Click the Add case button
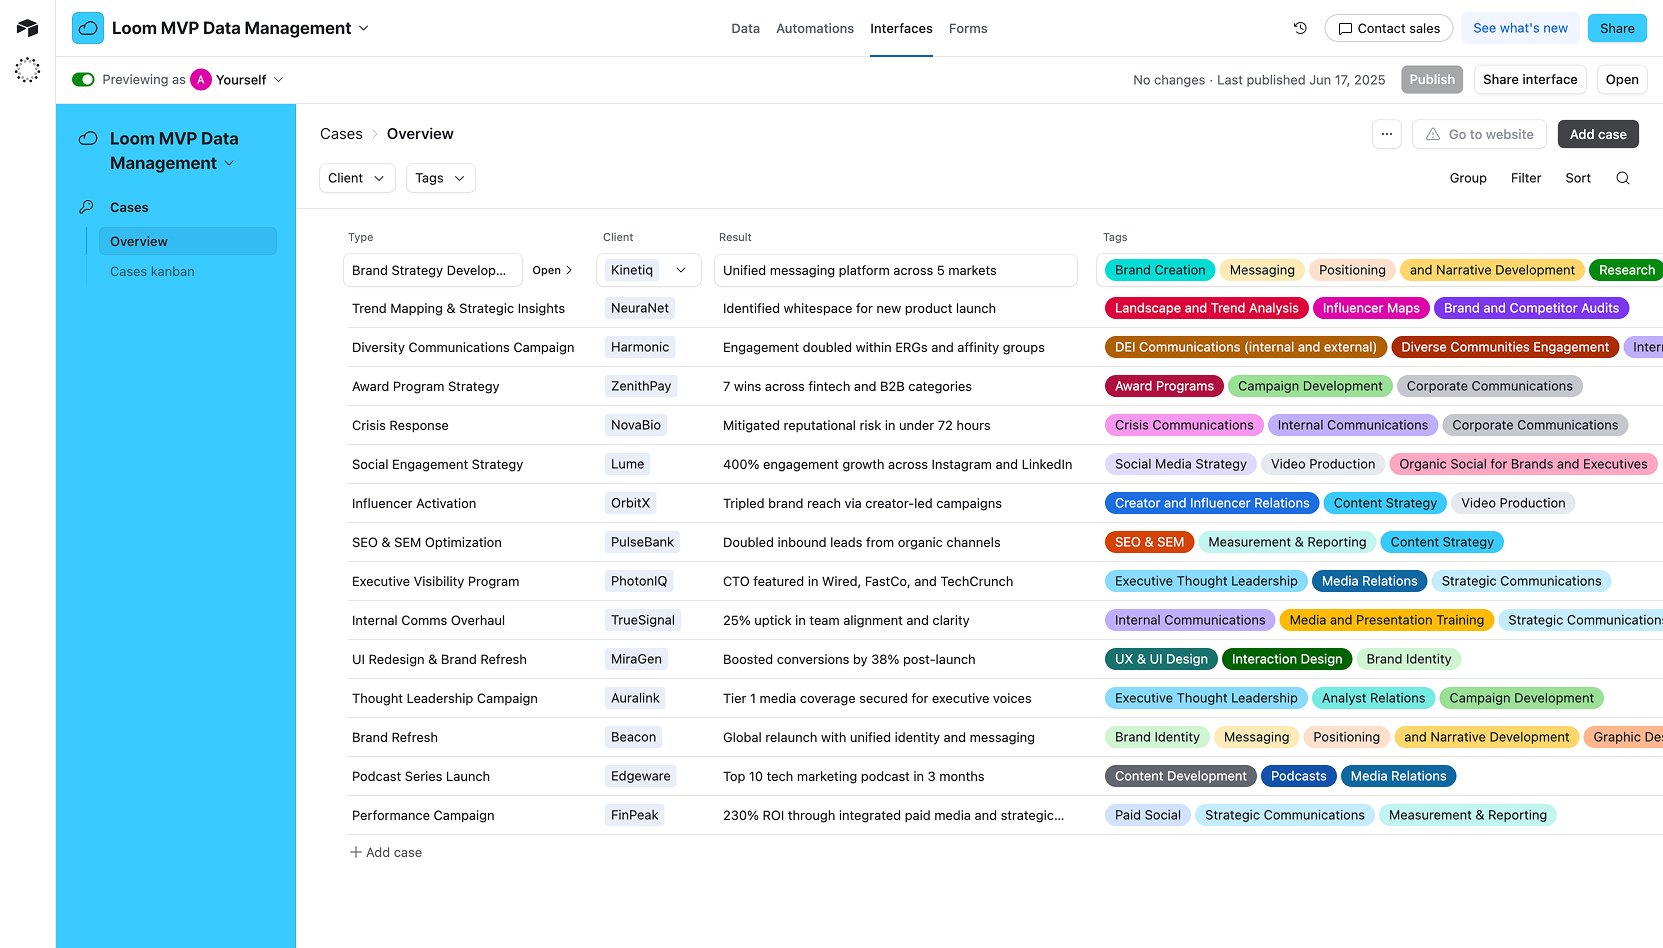1663x948 pixels. click(x=1598, y=134)
